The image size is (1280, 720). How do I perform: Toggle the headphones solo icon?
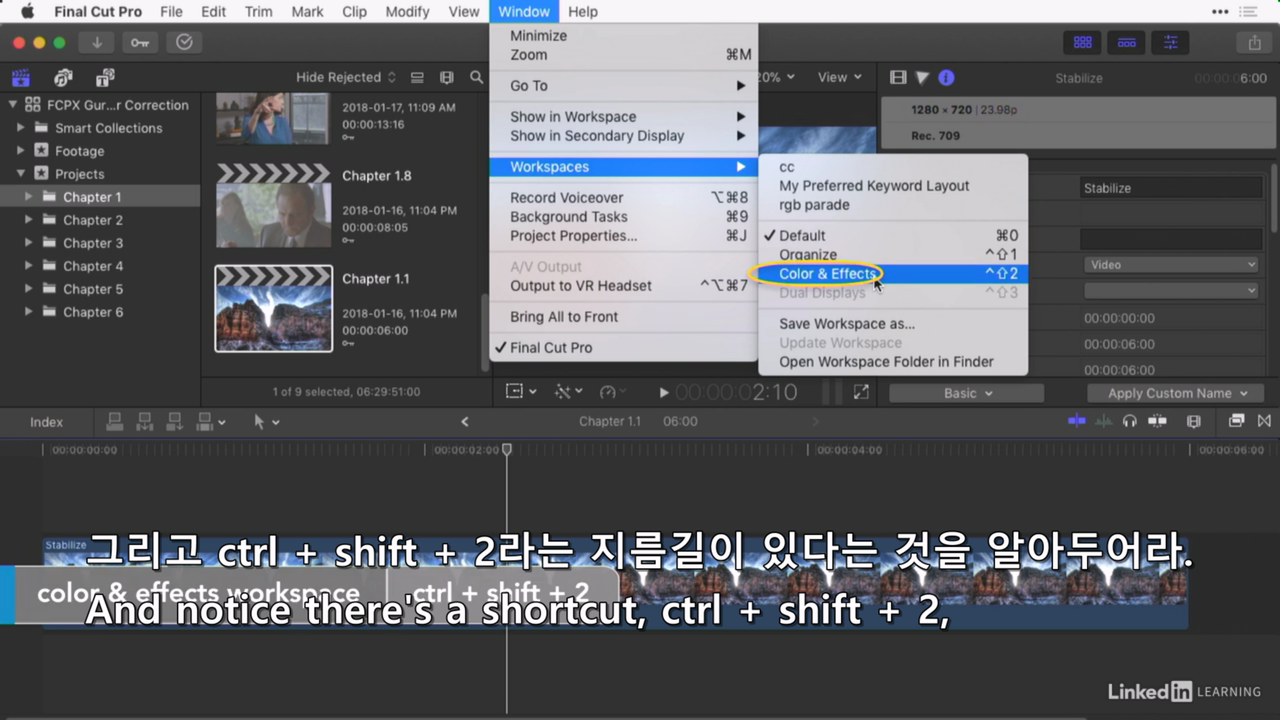1130,421
